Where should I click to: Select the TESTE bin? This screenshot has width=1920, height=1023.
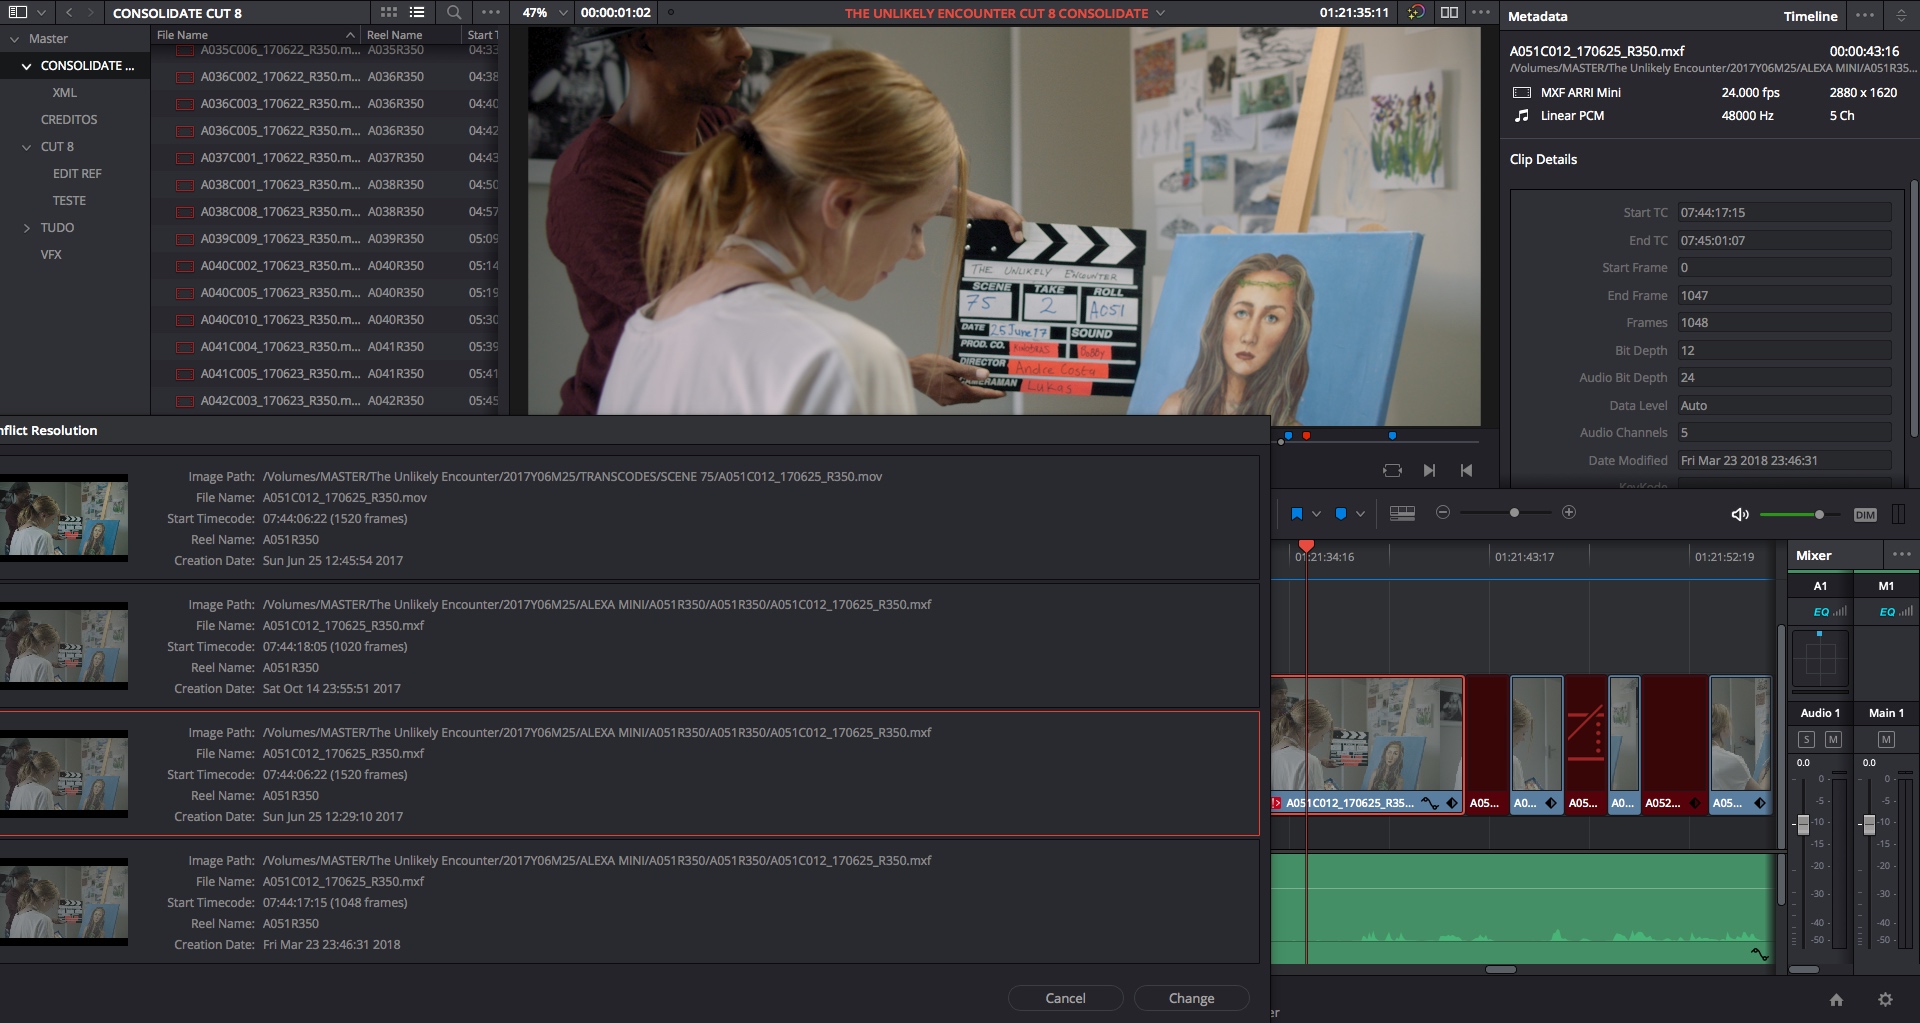tap(69, 201)
